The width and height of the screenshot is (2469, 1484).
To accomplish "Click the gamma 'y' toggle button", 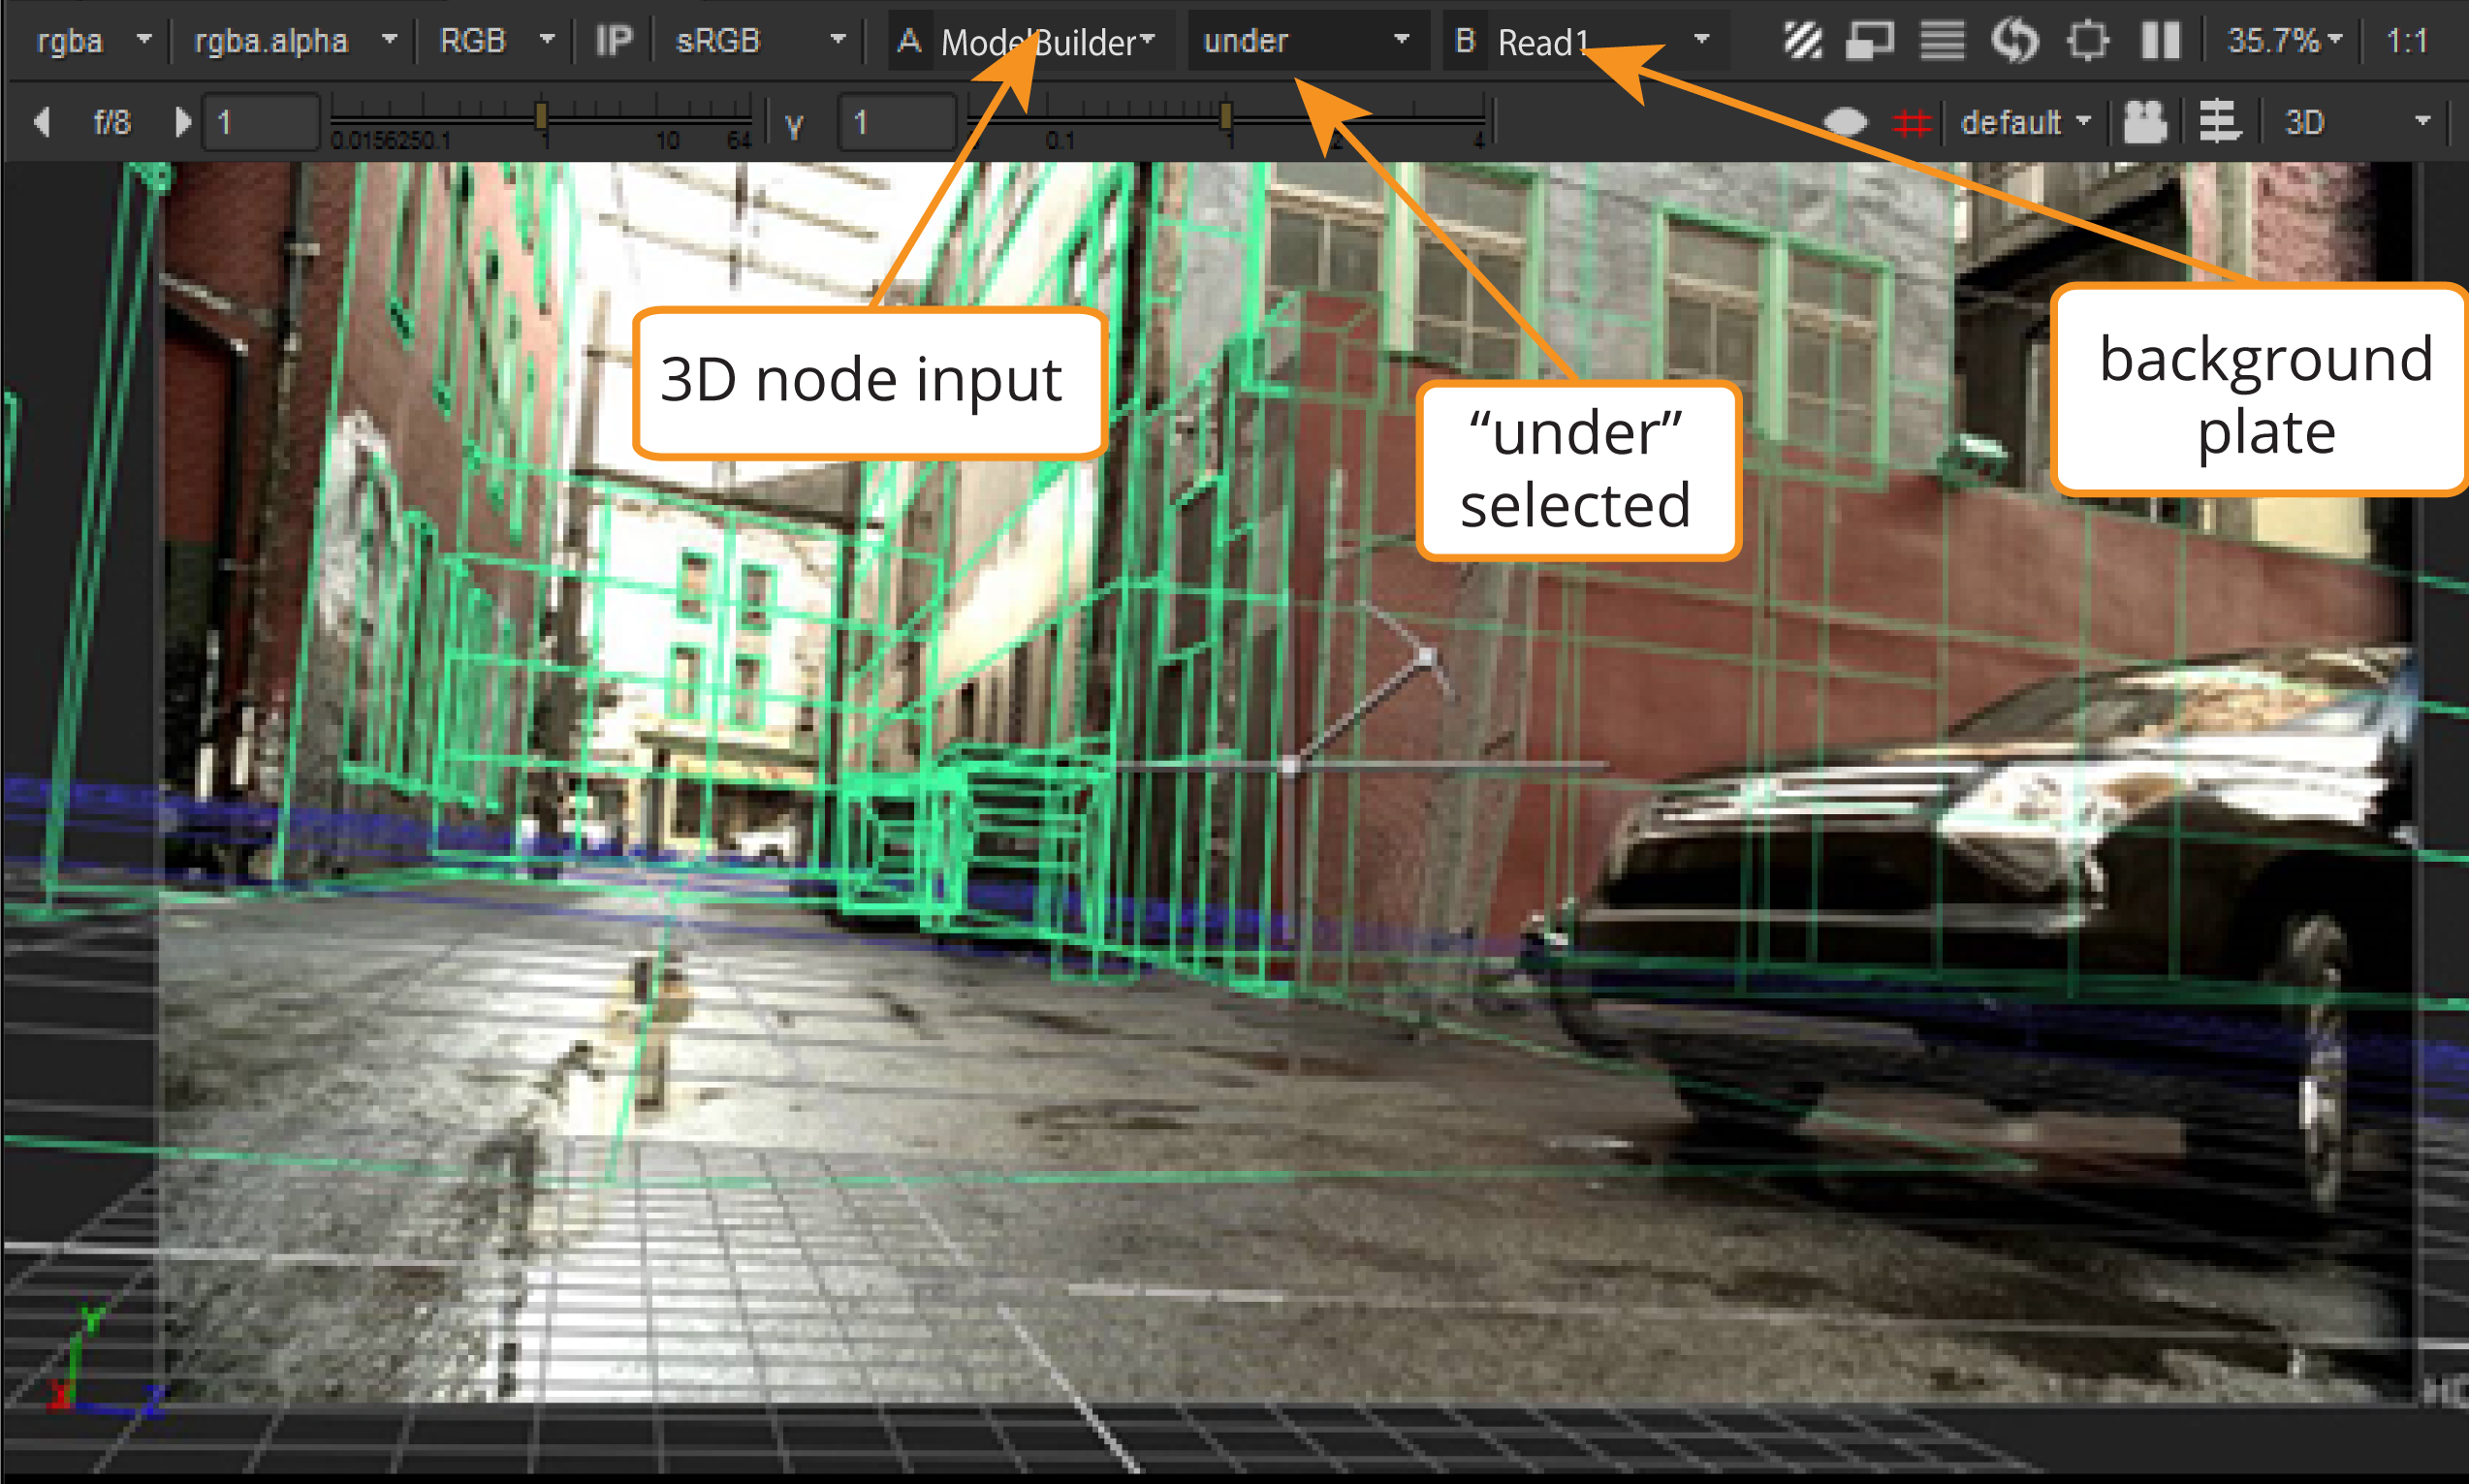I will pos(794,125).
